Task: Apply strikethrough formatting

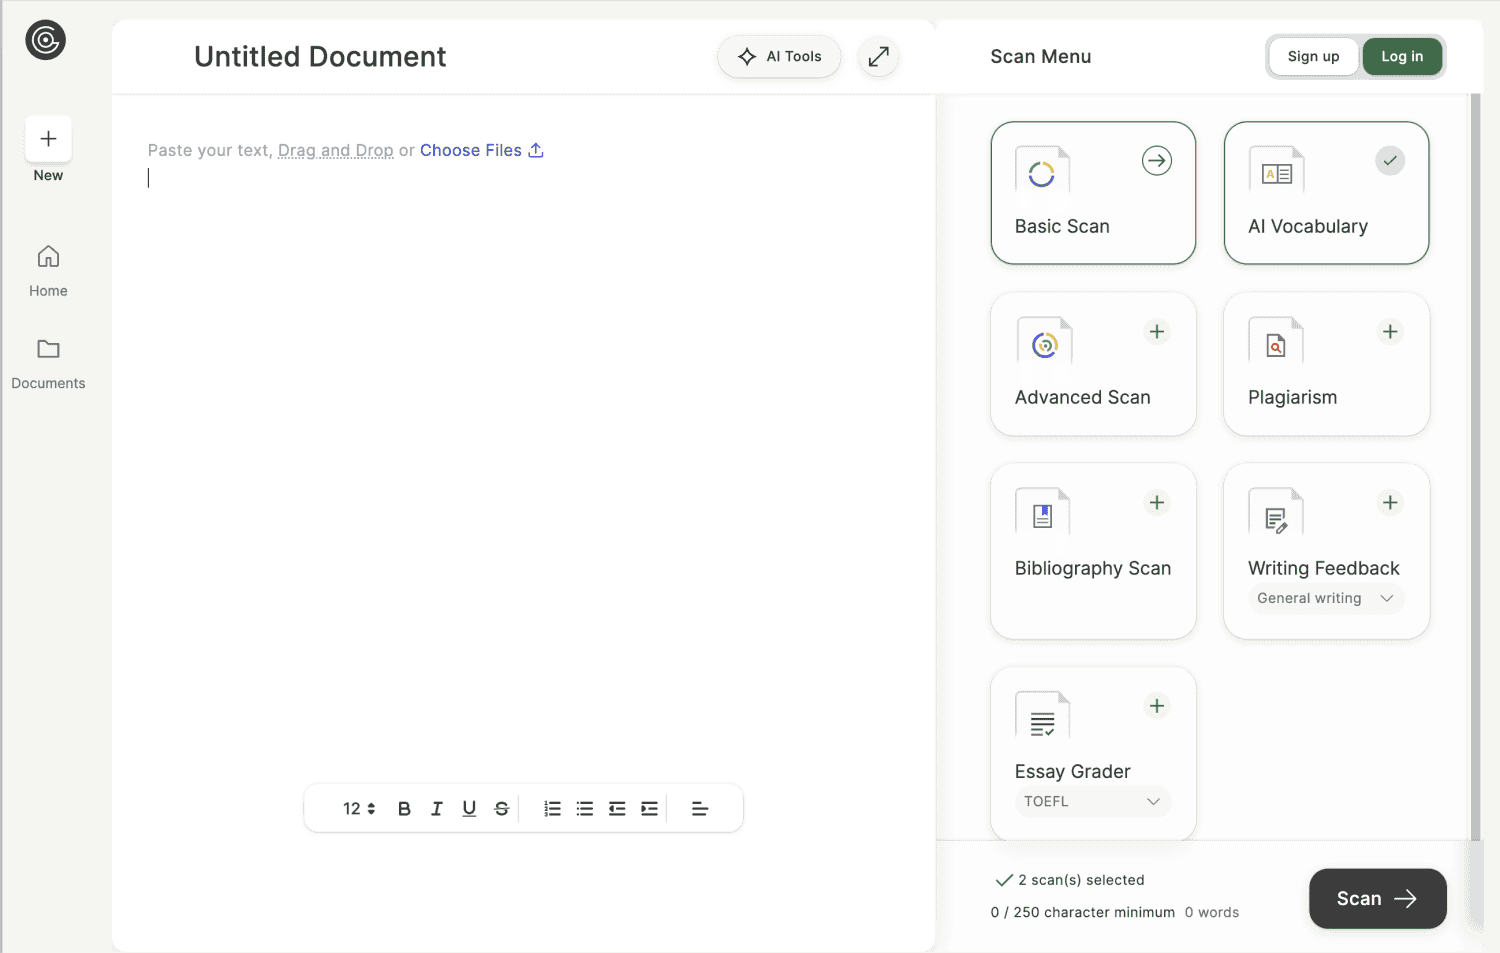Action: [501, 808]
